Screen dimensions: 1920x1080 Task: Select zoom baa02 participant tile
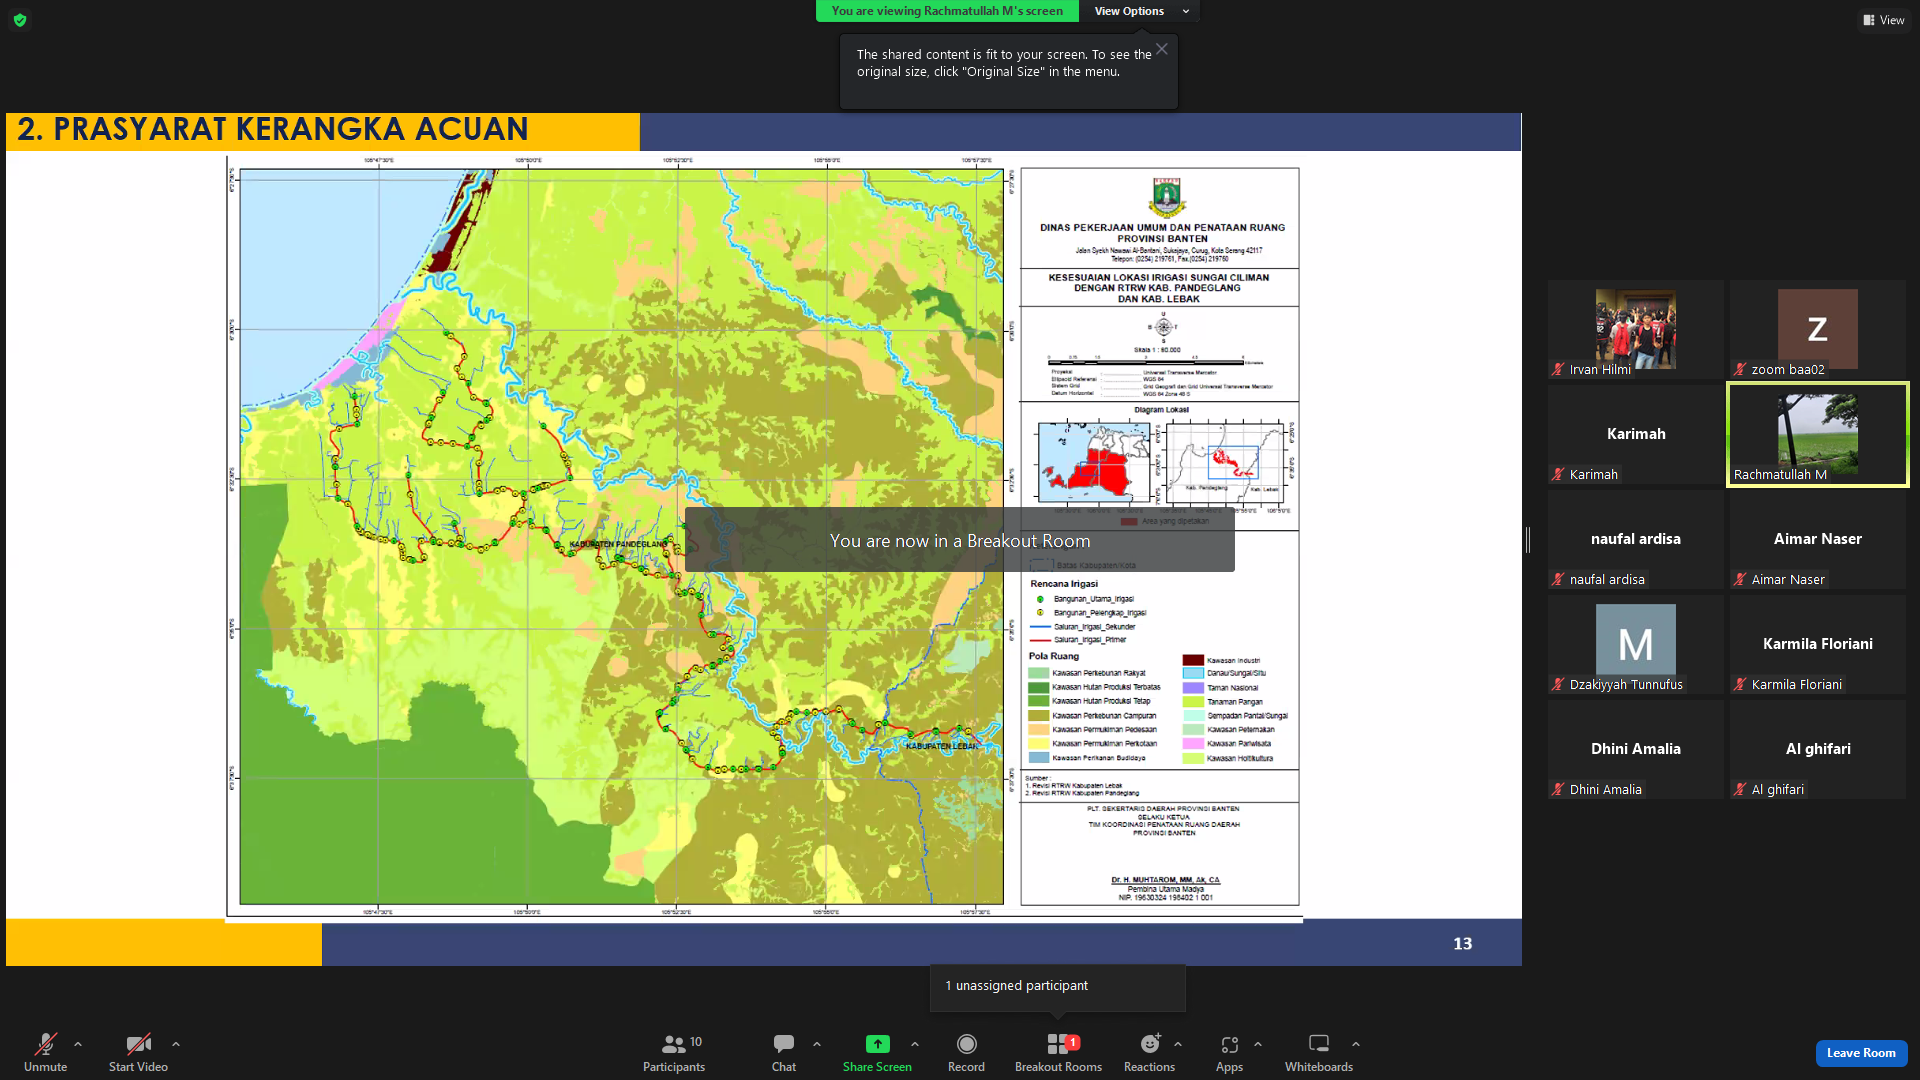(x=1818, y=329)
